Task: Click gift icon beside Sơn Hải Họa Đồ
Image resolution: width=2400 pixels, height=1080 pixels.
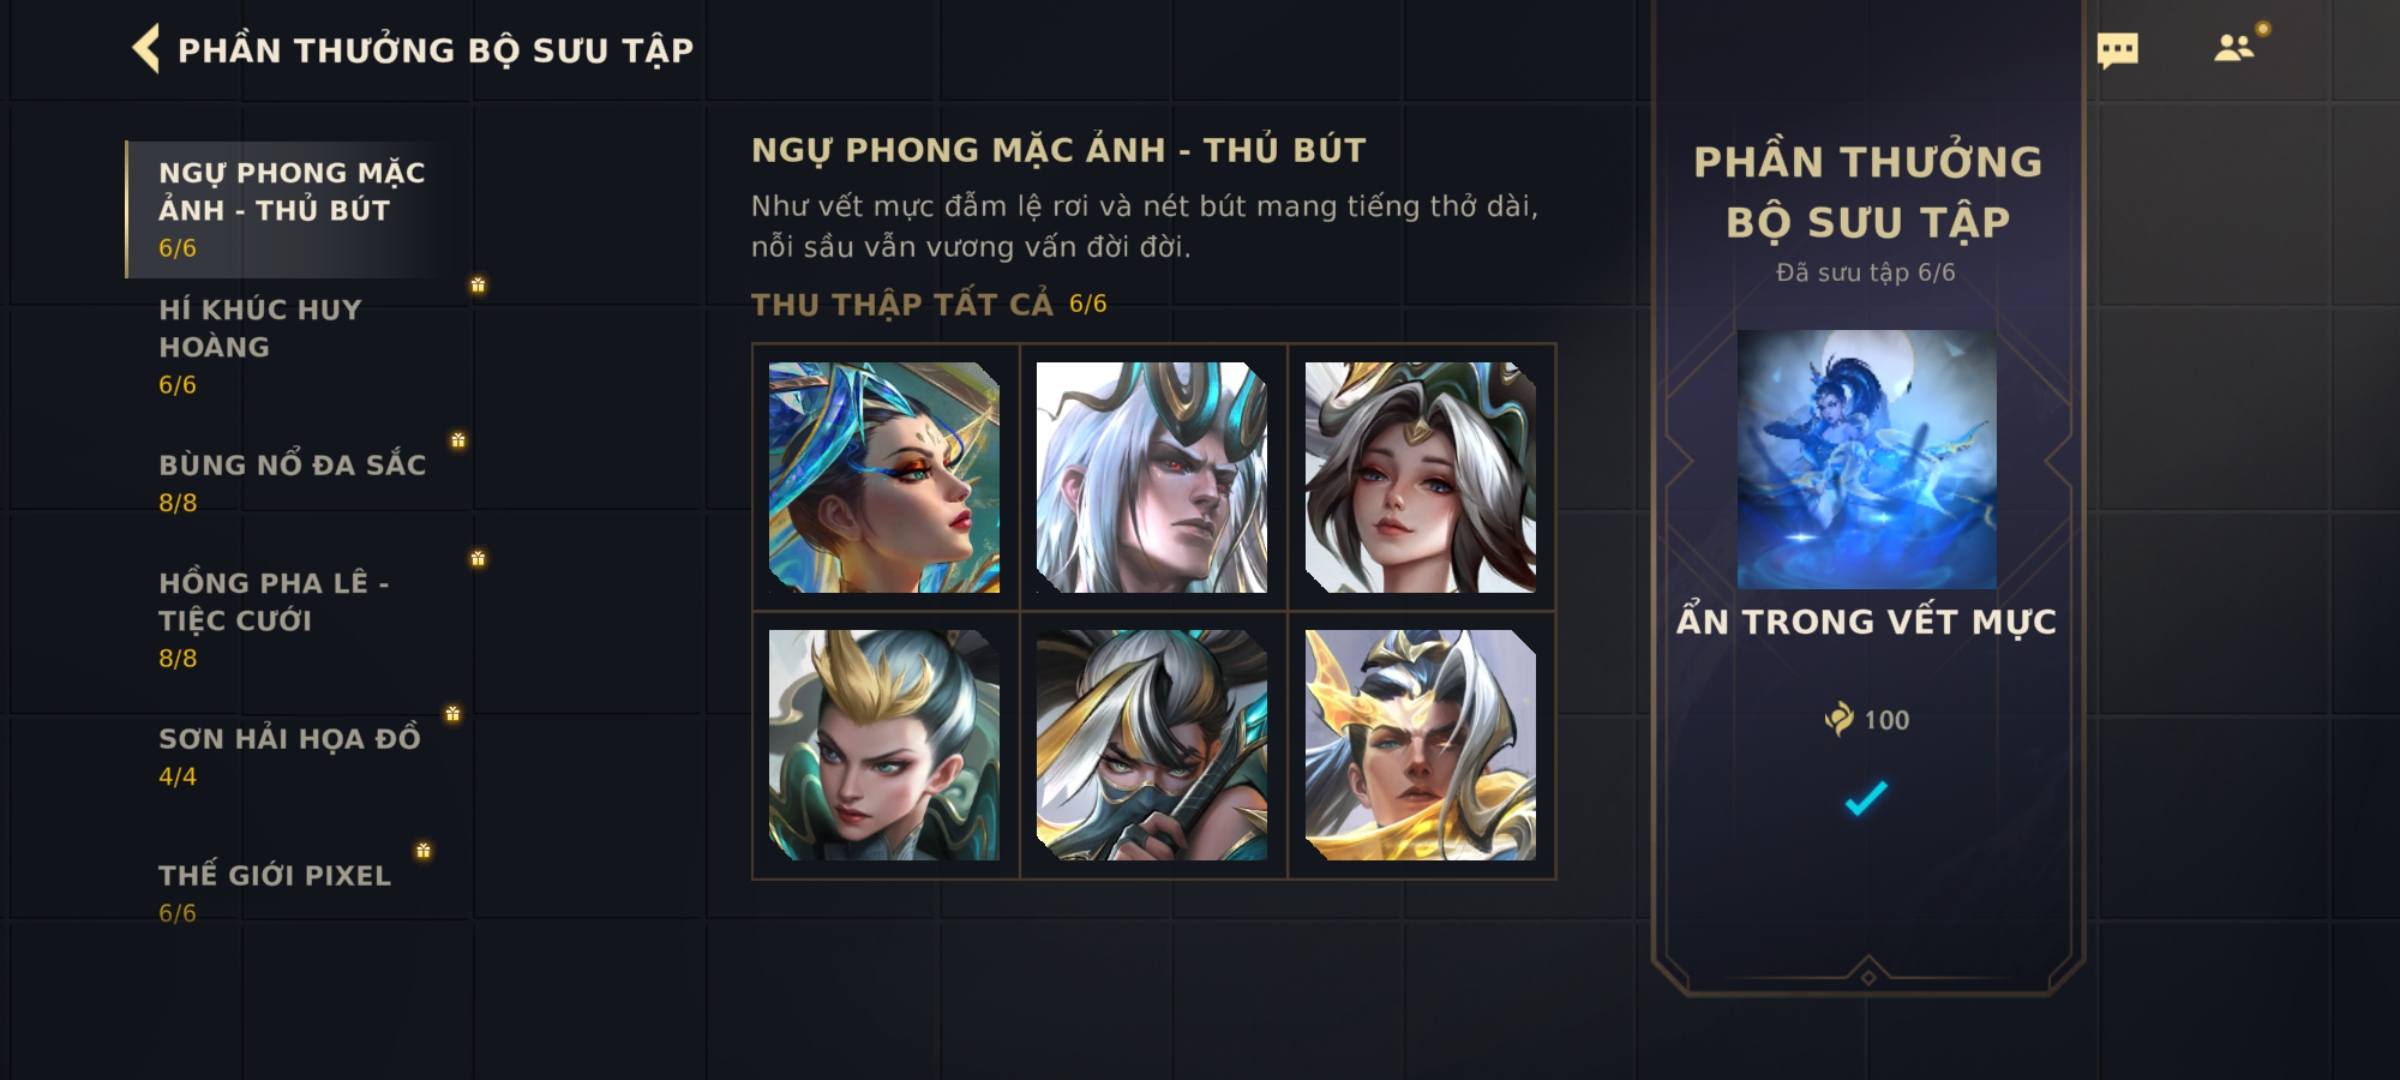Action: (x=453, y=713)
